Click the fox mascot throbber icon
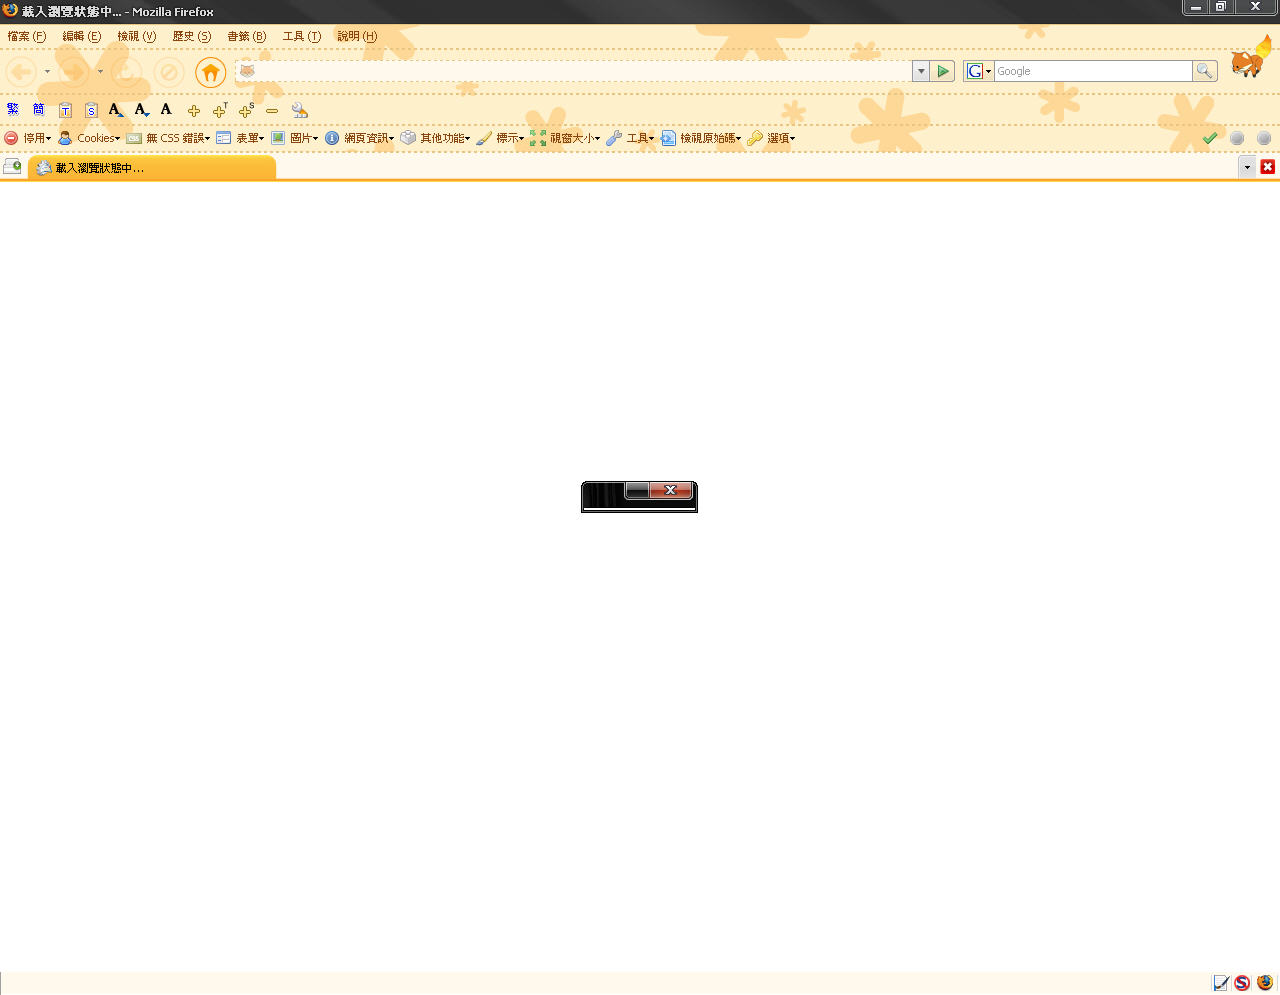Image resolution: width=1280 pixels, height=995 pixels. [x=1251, y=58]
